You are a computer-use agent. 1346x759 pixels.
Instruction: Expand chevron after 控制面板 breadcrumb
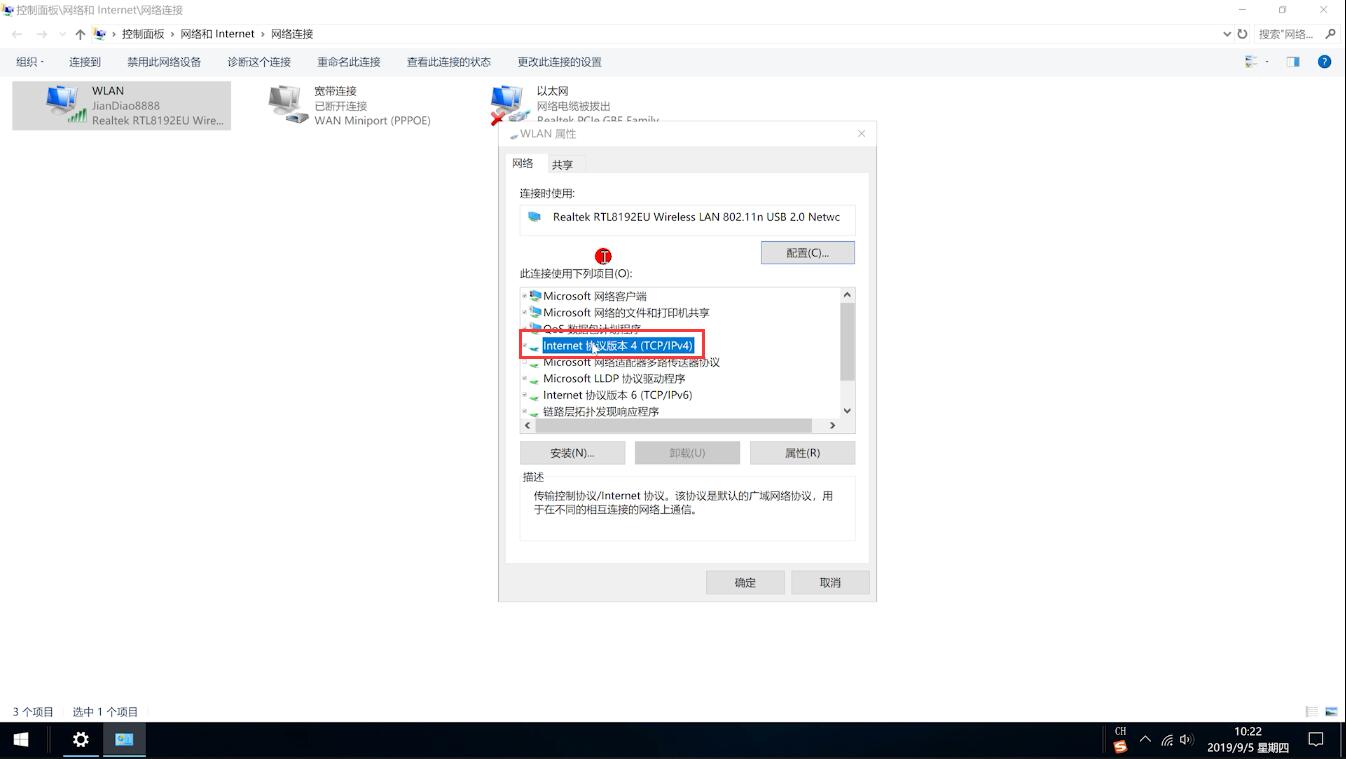click(x=172, y=34)
